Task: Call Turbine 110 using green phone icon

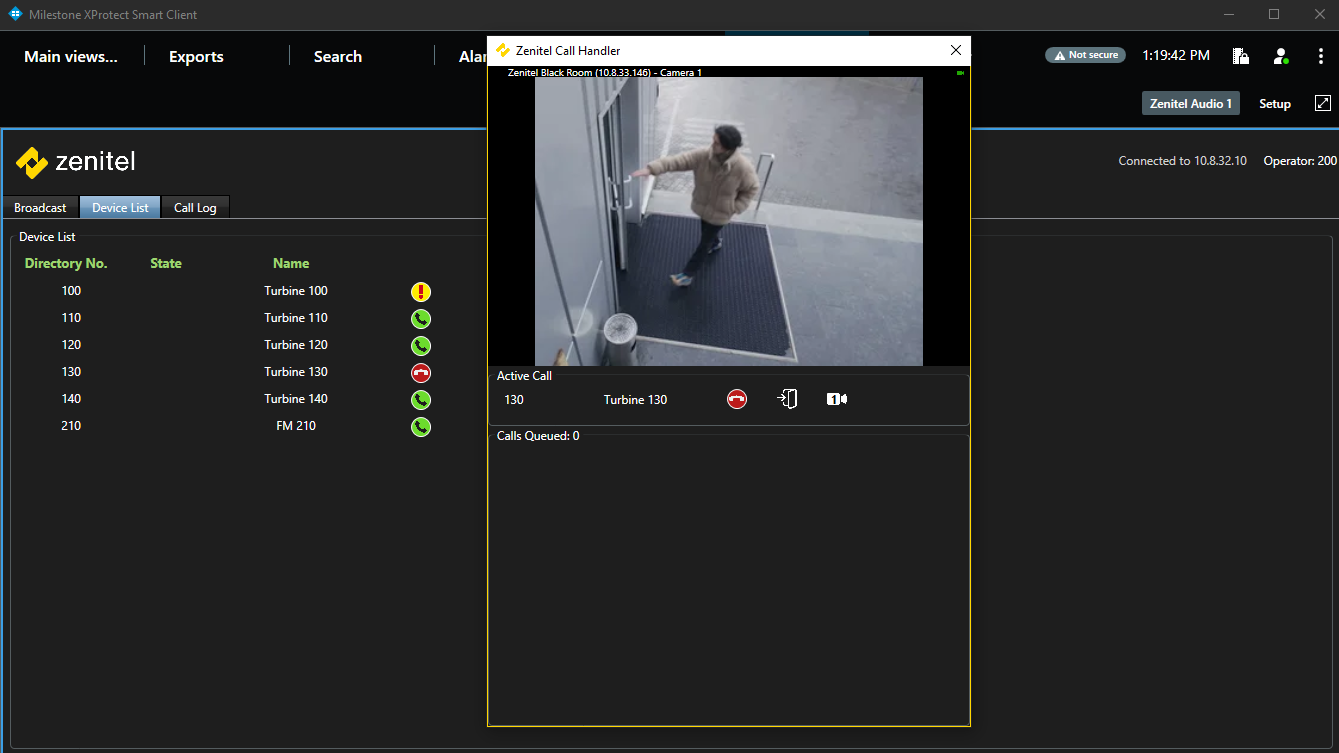Action: point(421,319)
